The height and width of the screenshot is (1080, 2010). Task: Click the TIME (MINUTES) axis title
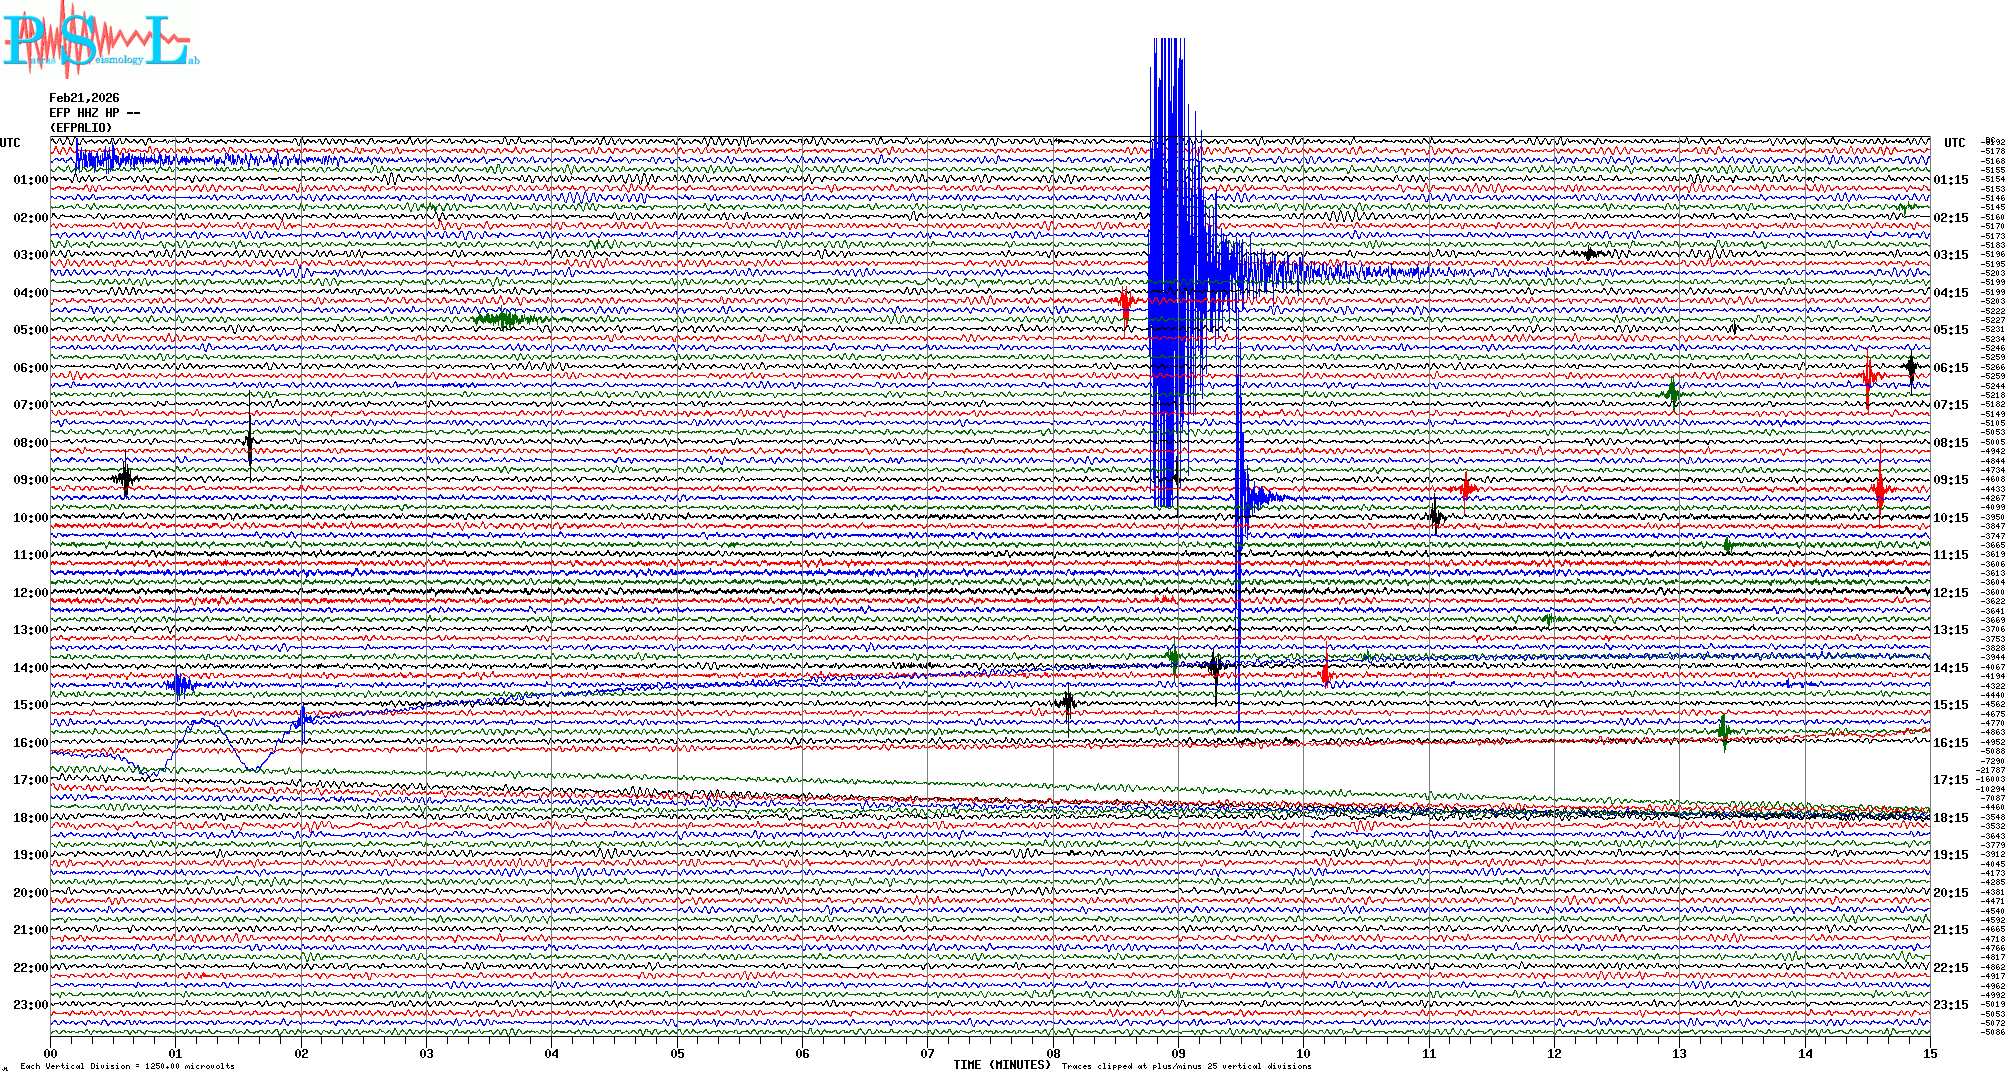(x=1001, y=1065)
